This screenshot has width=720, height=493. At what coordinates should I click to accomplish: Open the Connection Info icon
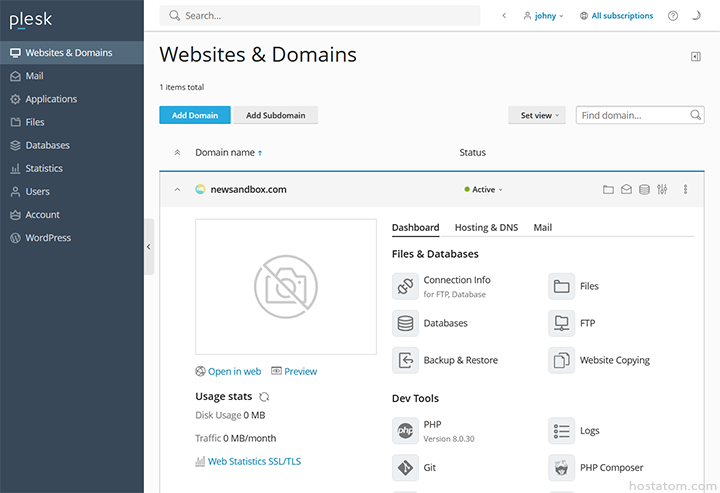tap(405, 286)
